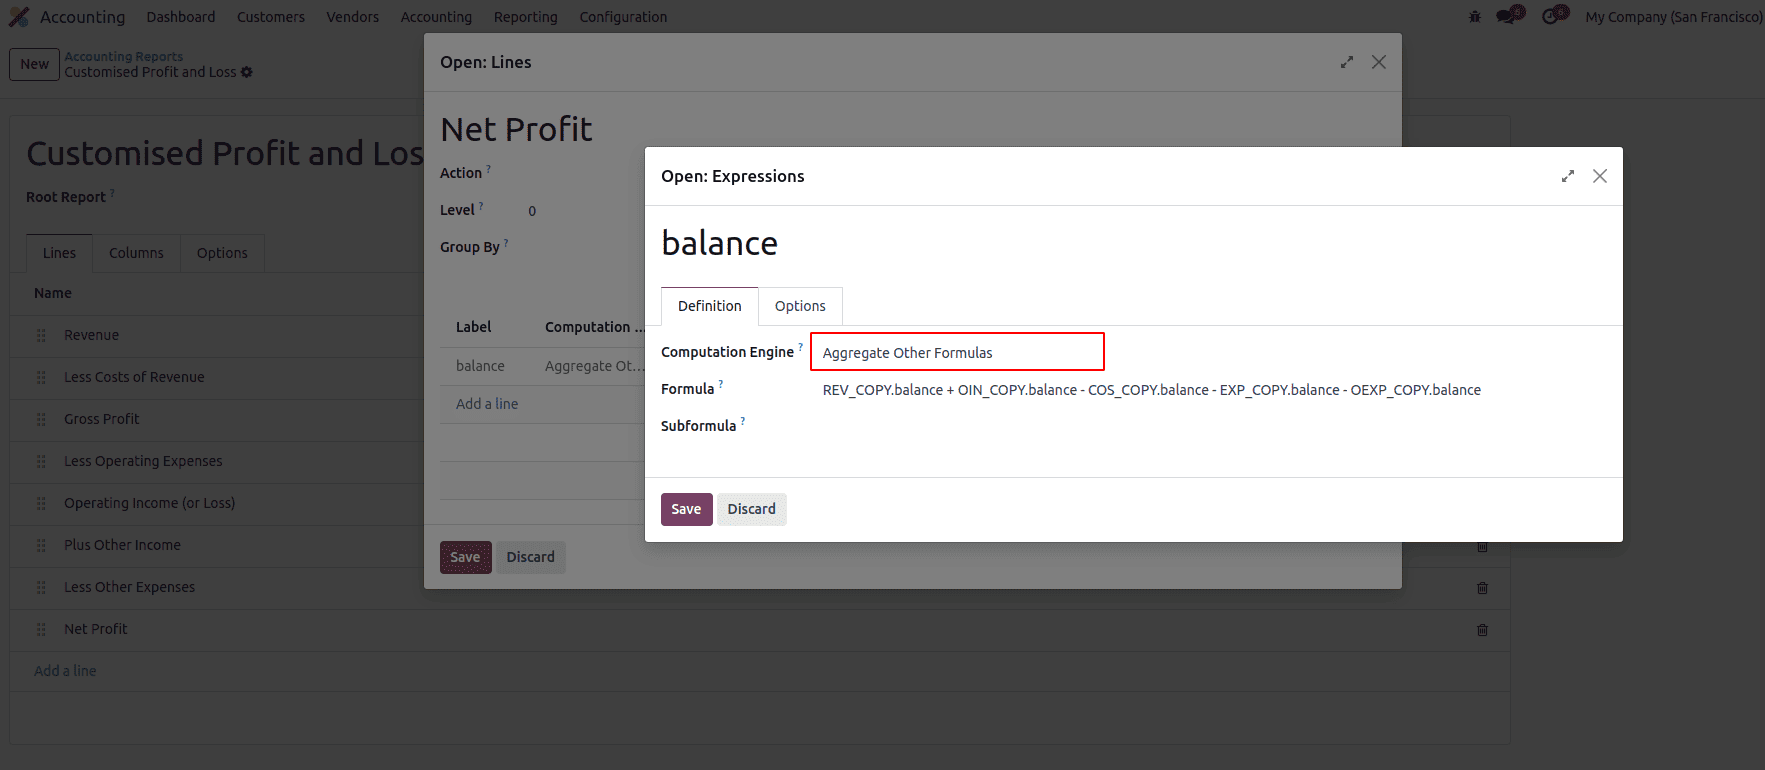This screenshot has width=1765, height=770.
Task: Open the Operating Income (or Loss) line
Action: tap(150, 503)
